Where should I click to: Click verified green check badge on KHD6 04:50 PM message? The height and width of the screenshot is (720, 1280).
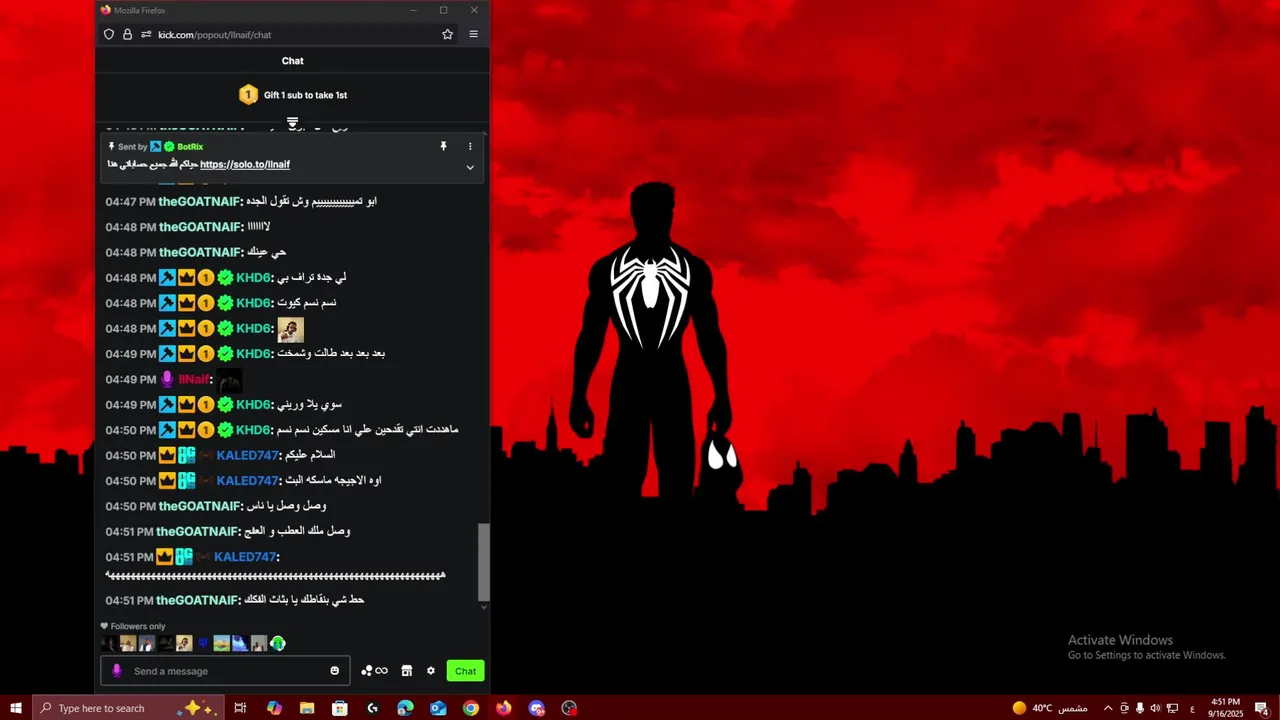click(x=225, y=430)
